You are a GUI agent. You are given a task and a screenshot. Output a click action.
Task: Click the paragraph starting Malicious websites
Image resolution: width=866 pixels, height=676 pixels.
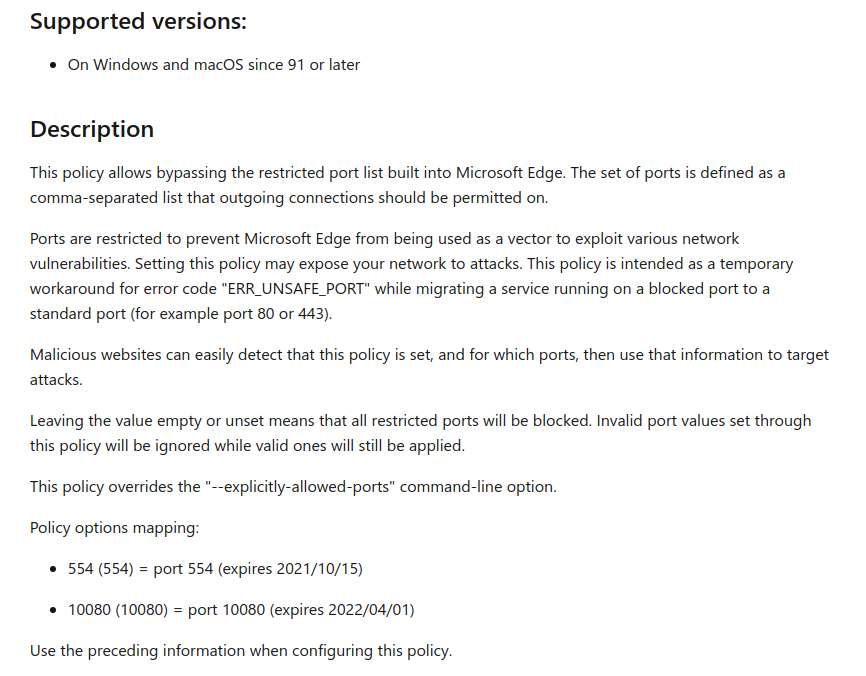click(x=429, y=367)
